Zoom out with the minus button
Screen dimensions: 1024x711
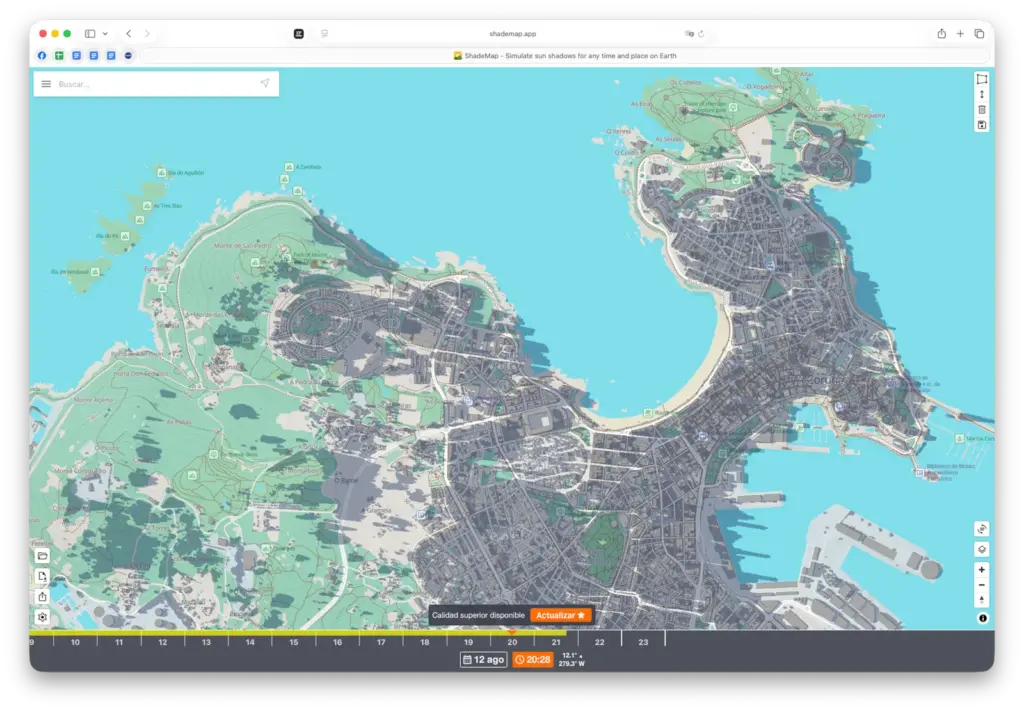click(x=982, y=585)
